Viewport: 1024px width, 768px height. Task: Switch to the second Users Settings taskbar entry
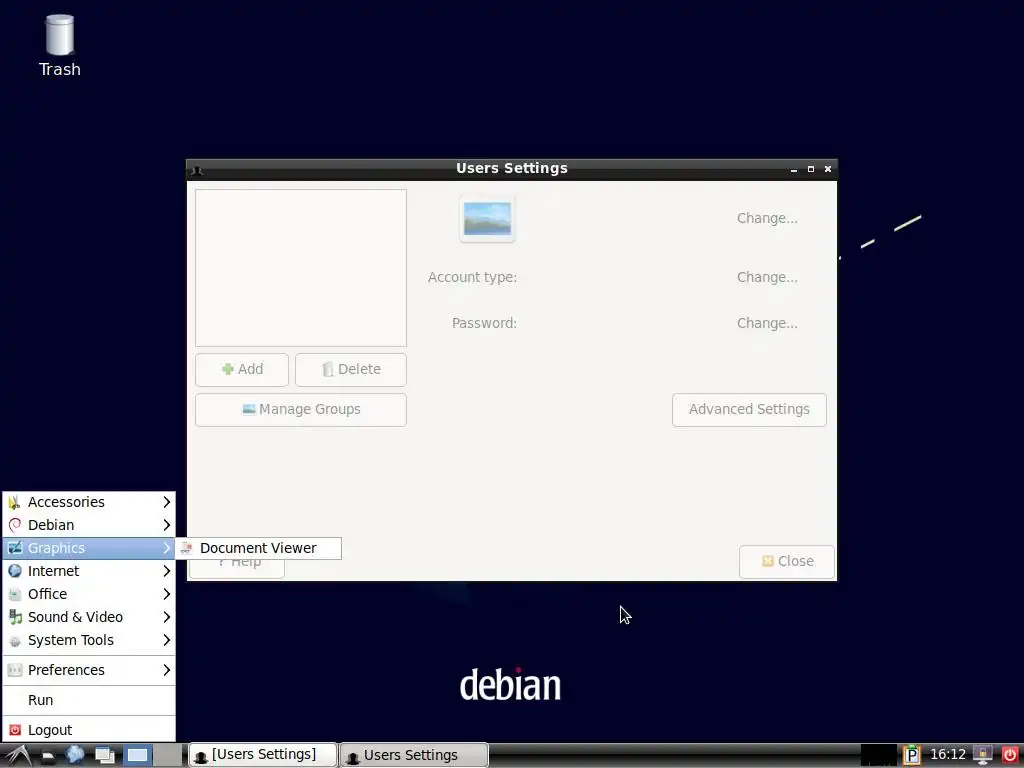pyautogui.click(x=414, y=755)
